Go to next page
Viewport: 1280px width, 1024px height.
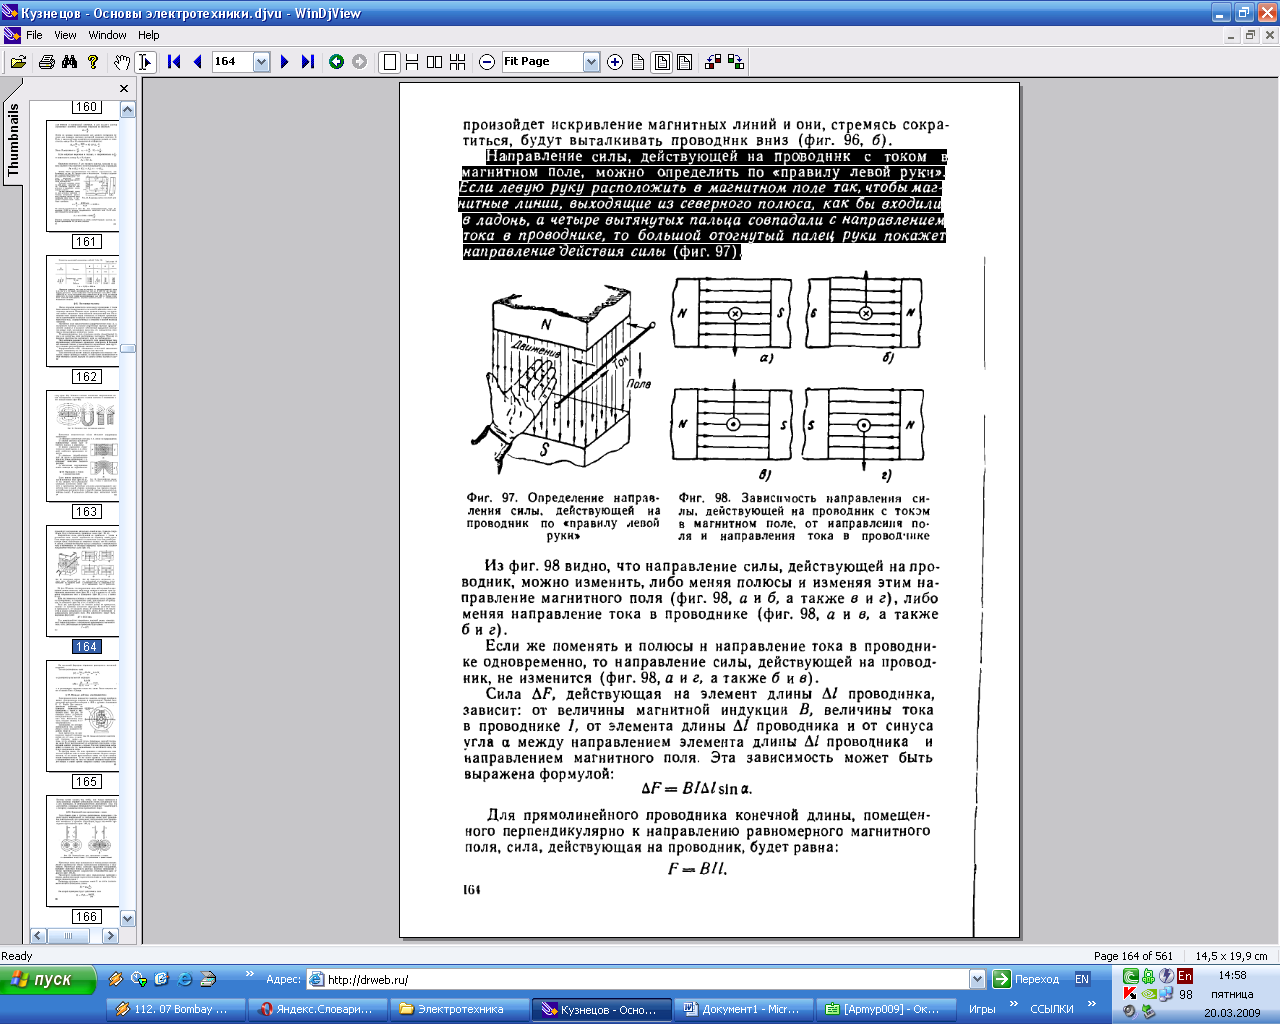pos(284,62)
